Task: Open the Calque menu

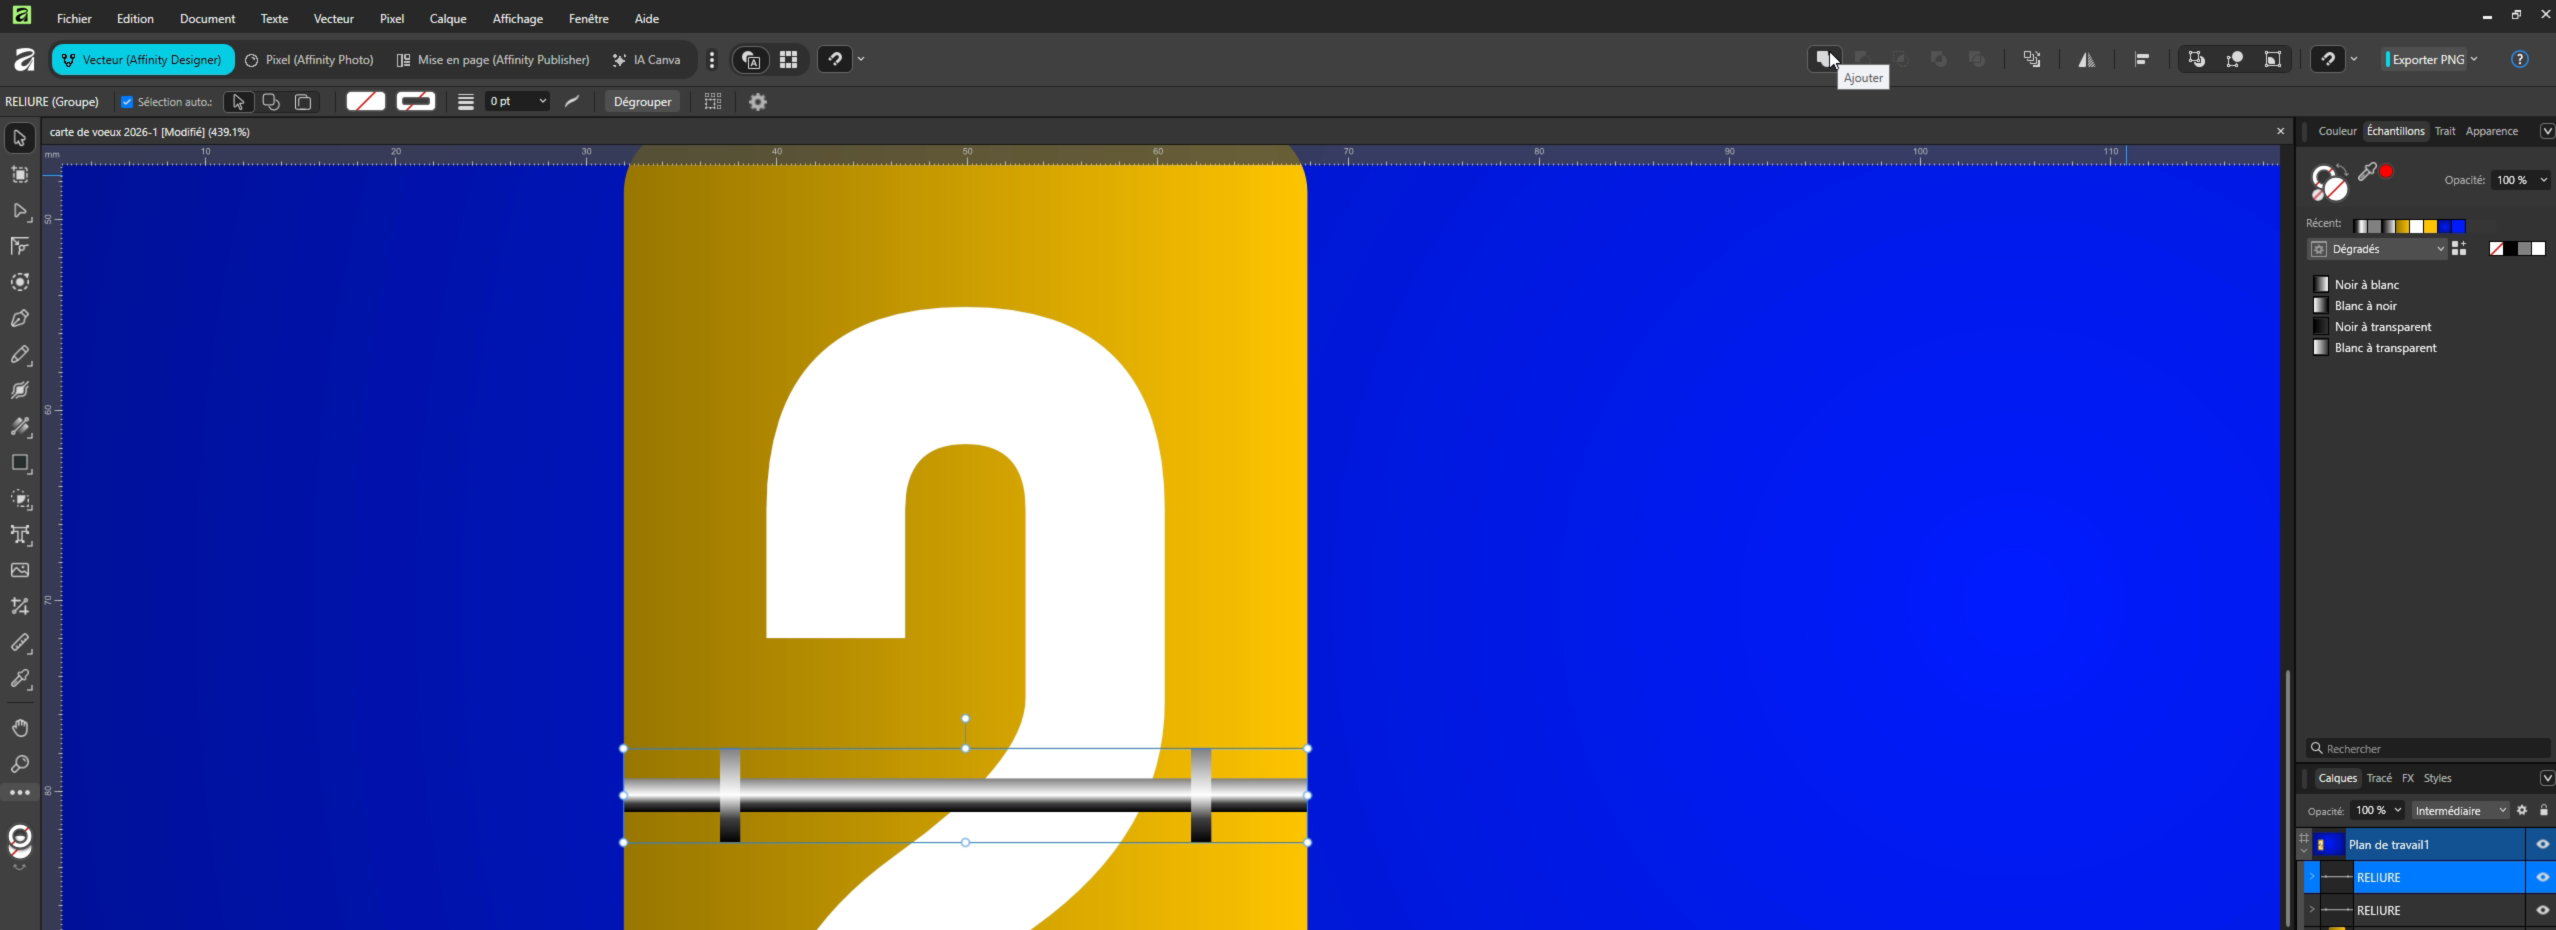Action: pos(447,19)
